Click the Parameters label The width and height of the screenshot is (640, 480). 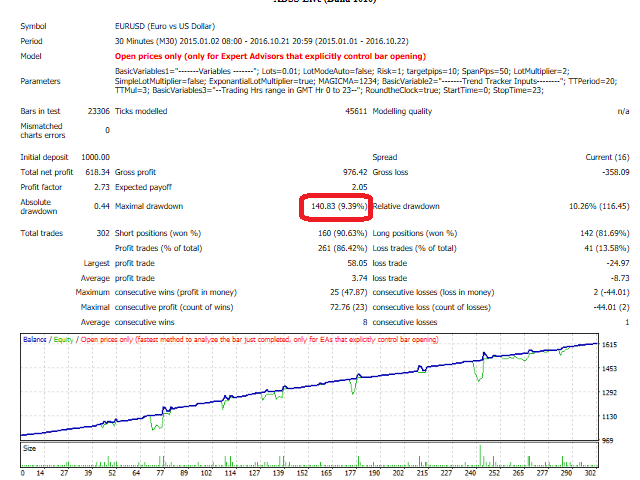(40, 81)
